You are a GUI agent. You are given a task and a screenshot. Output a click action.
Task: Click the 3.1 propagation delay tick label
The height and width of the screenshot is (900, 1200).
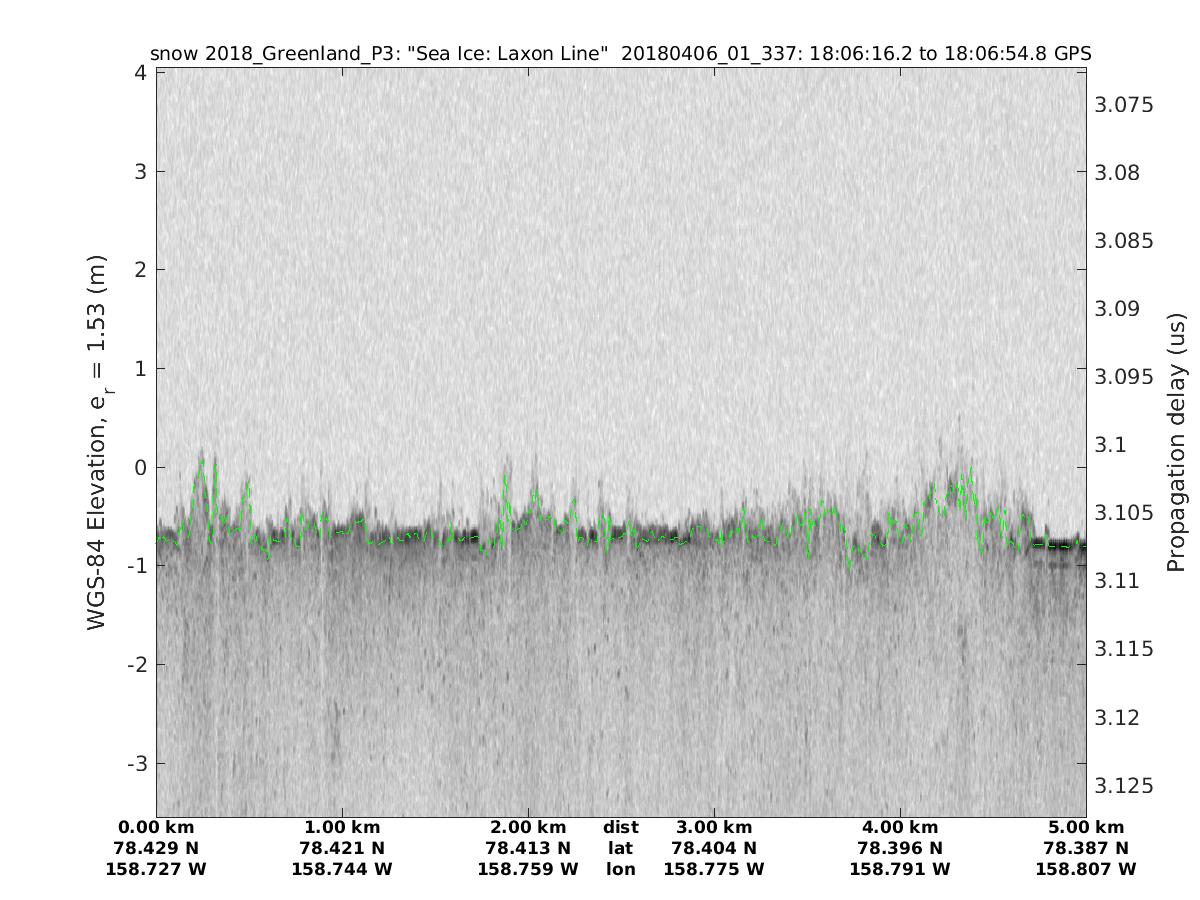pyautogui.click(x=1111, y=445)
